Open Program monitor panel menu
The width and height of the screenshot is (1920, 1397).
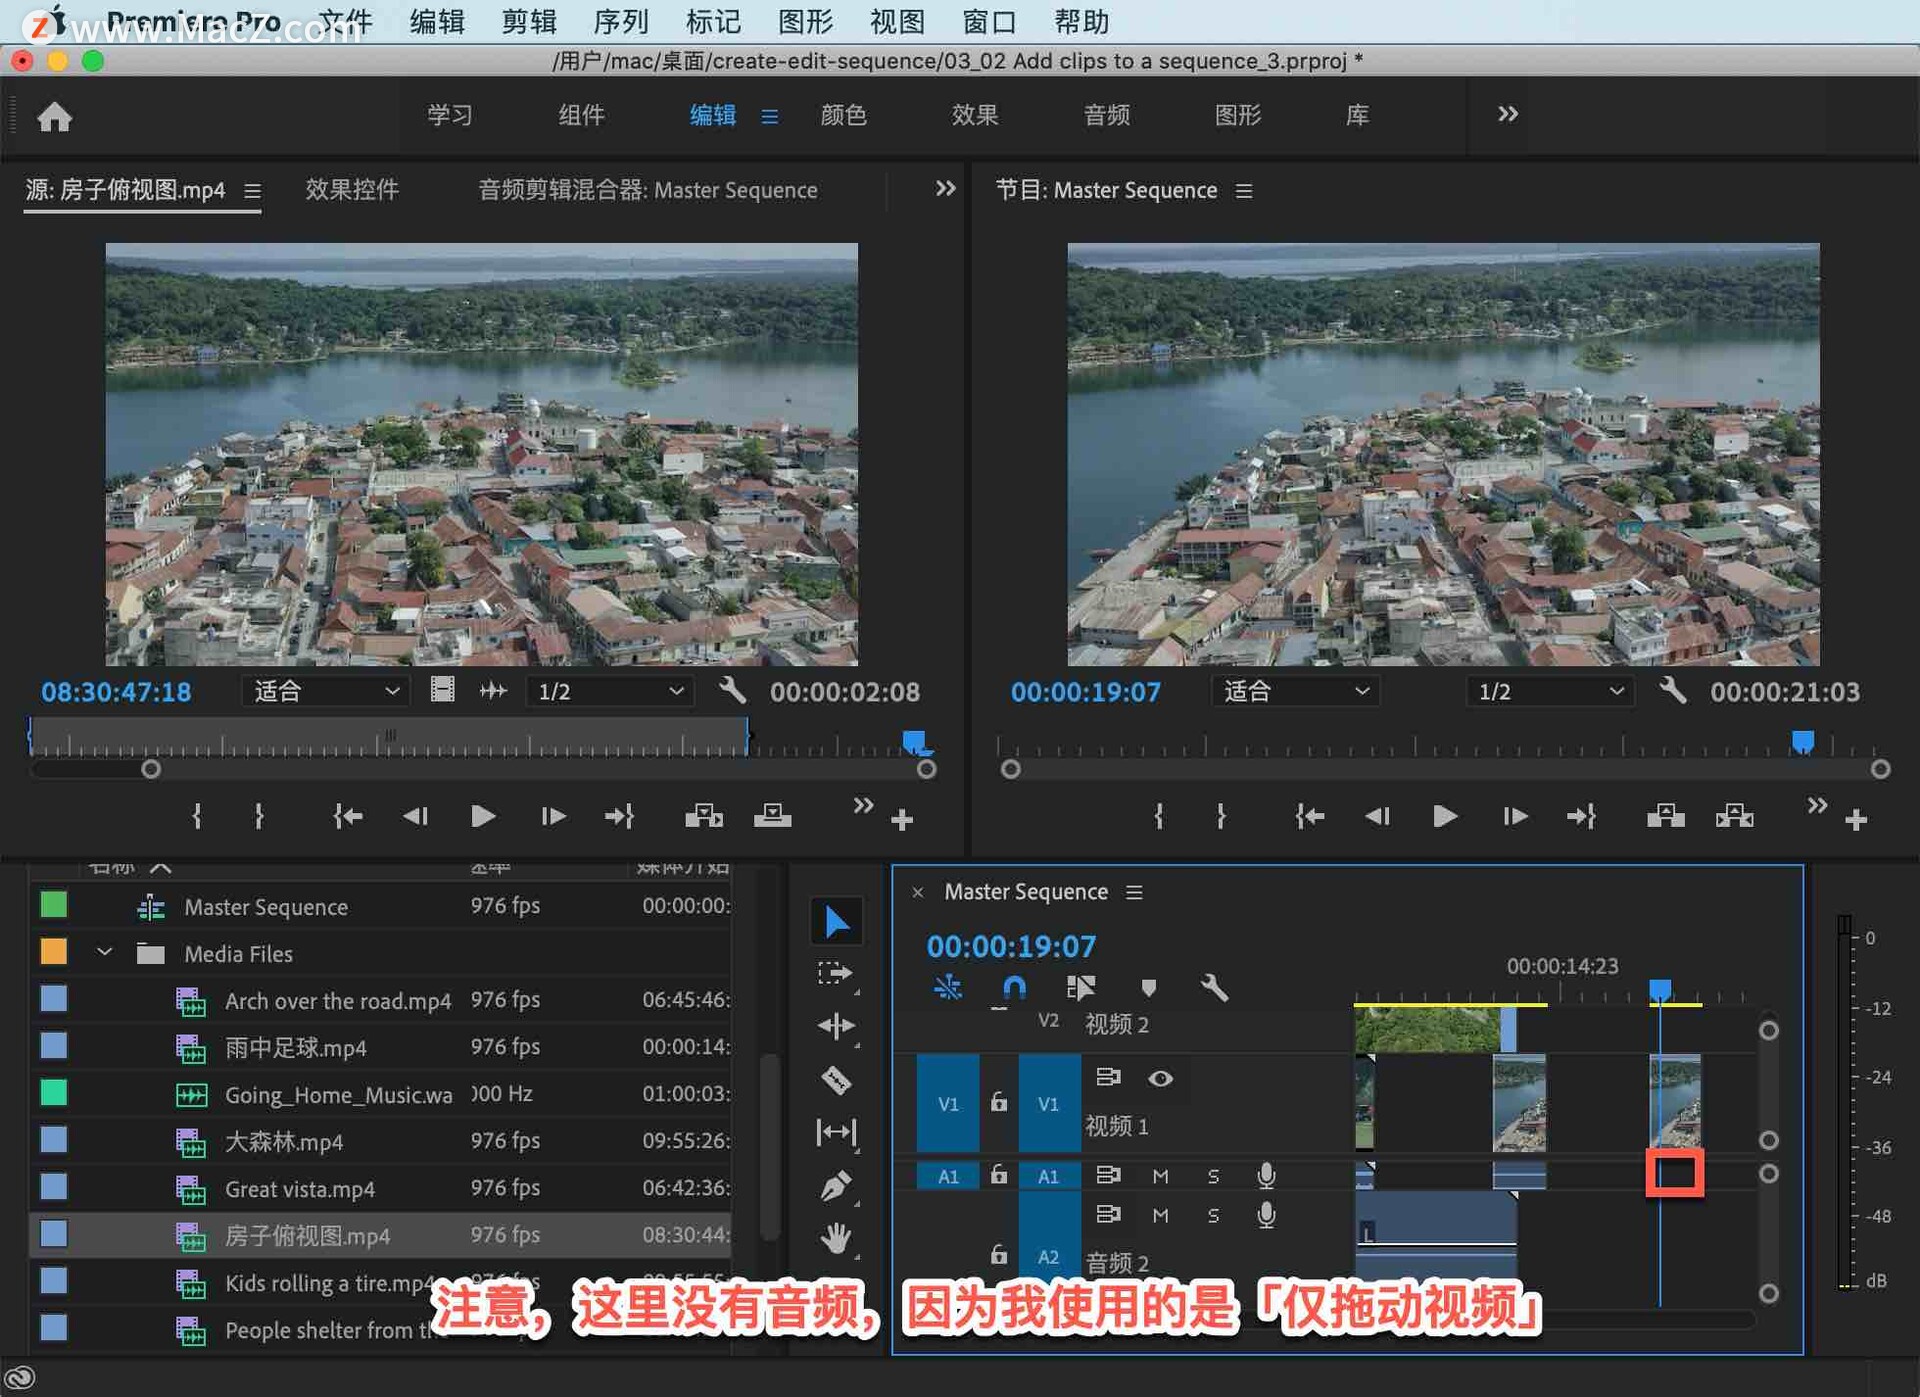point(1244,190)
